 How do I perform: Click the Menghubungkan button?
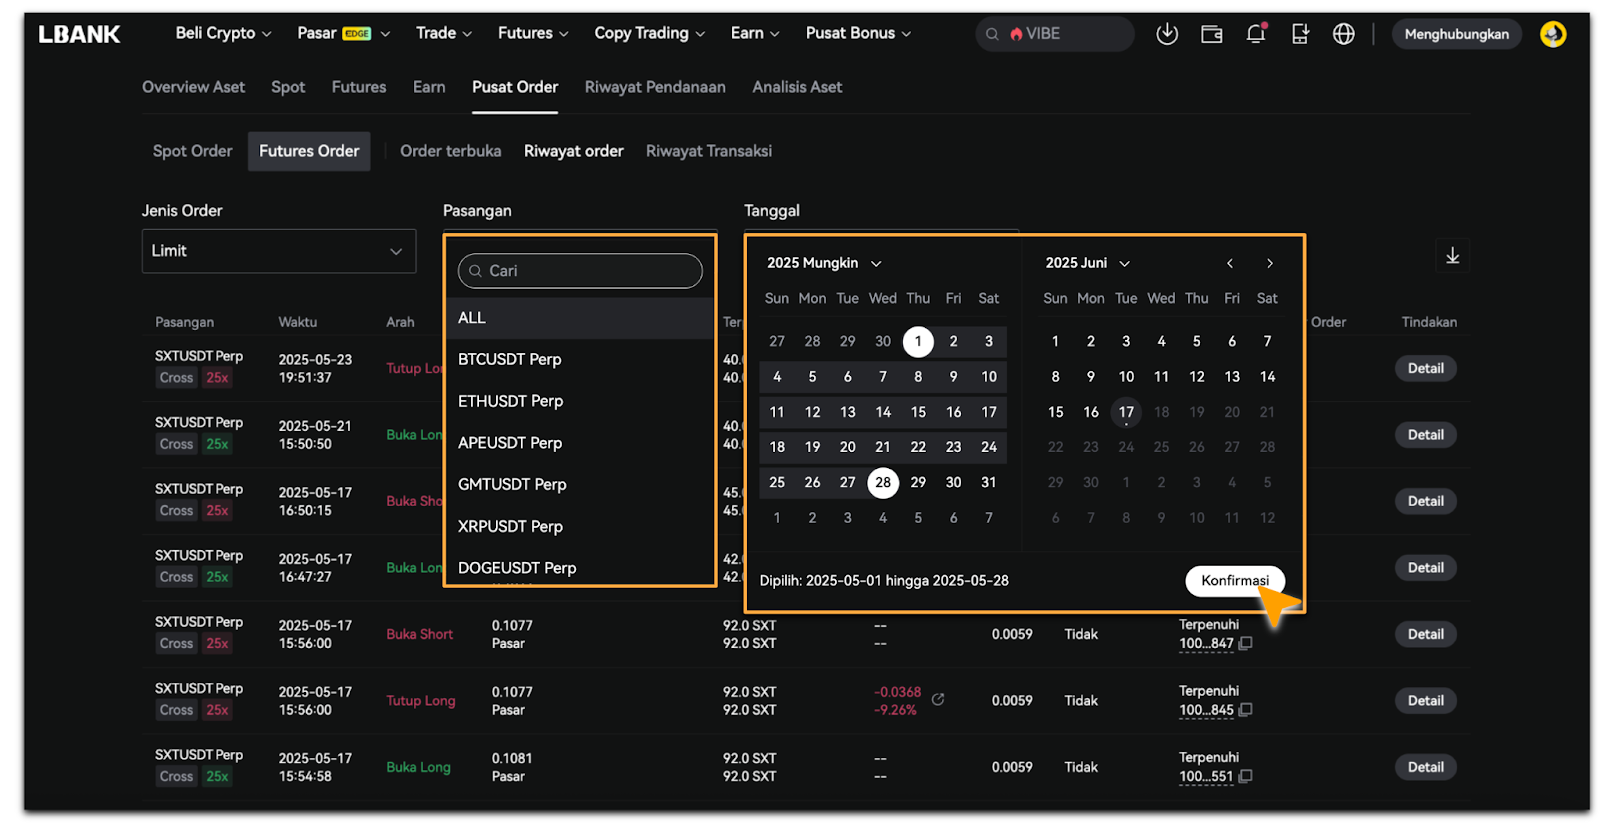[1456, 34]
